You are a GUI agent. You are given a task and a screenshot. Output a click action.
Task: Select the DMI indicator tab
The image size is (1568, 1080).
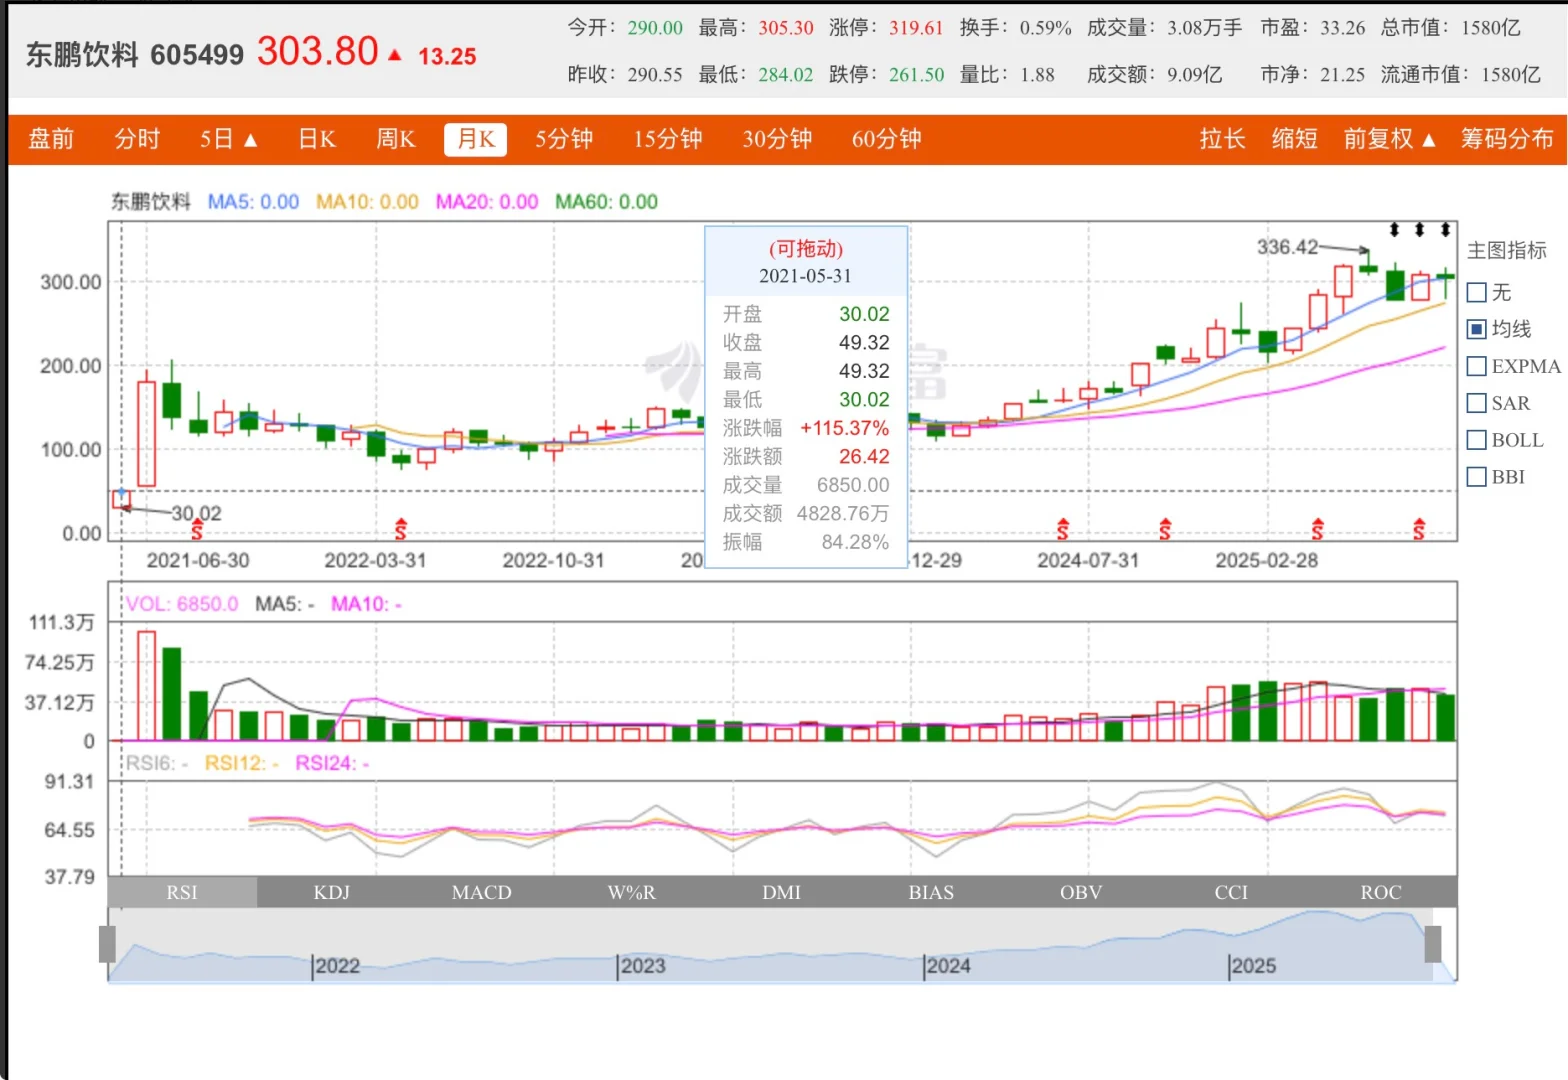click(x=782, y=892)
